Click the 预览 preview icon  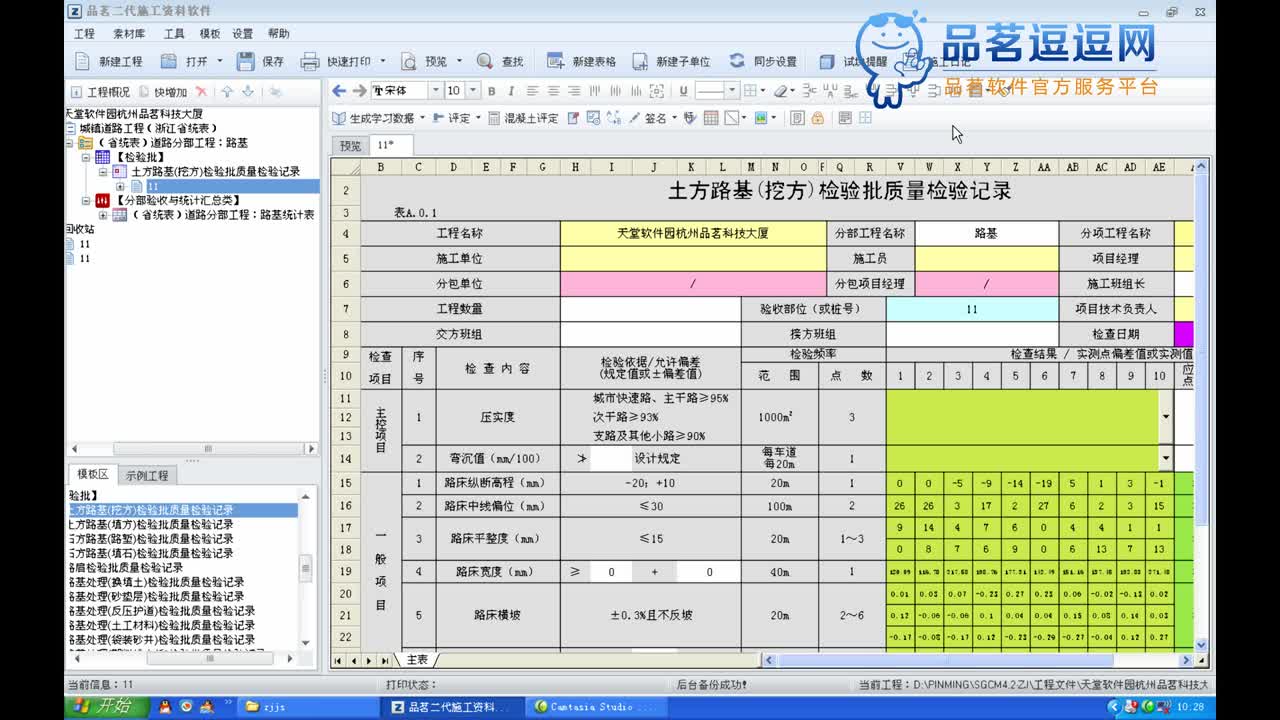point(410,61)
